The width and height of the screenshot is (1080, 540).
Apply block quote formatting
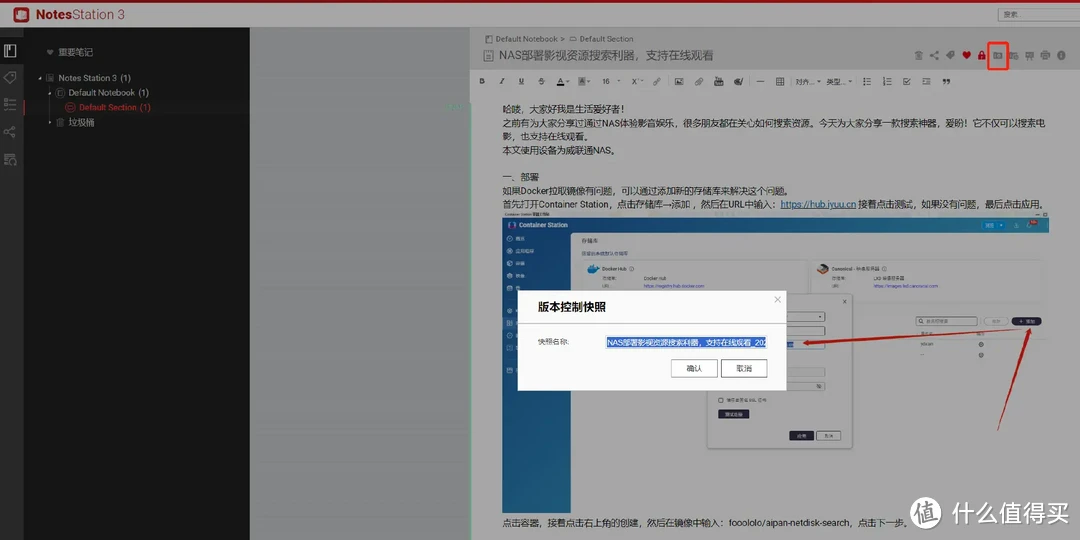click(946, 81)
